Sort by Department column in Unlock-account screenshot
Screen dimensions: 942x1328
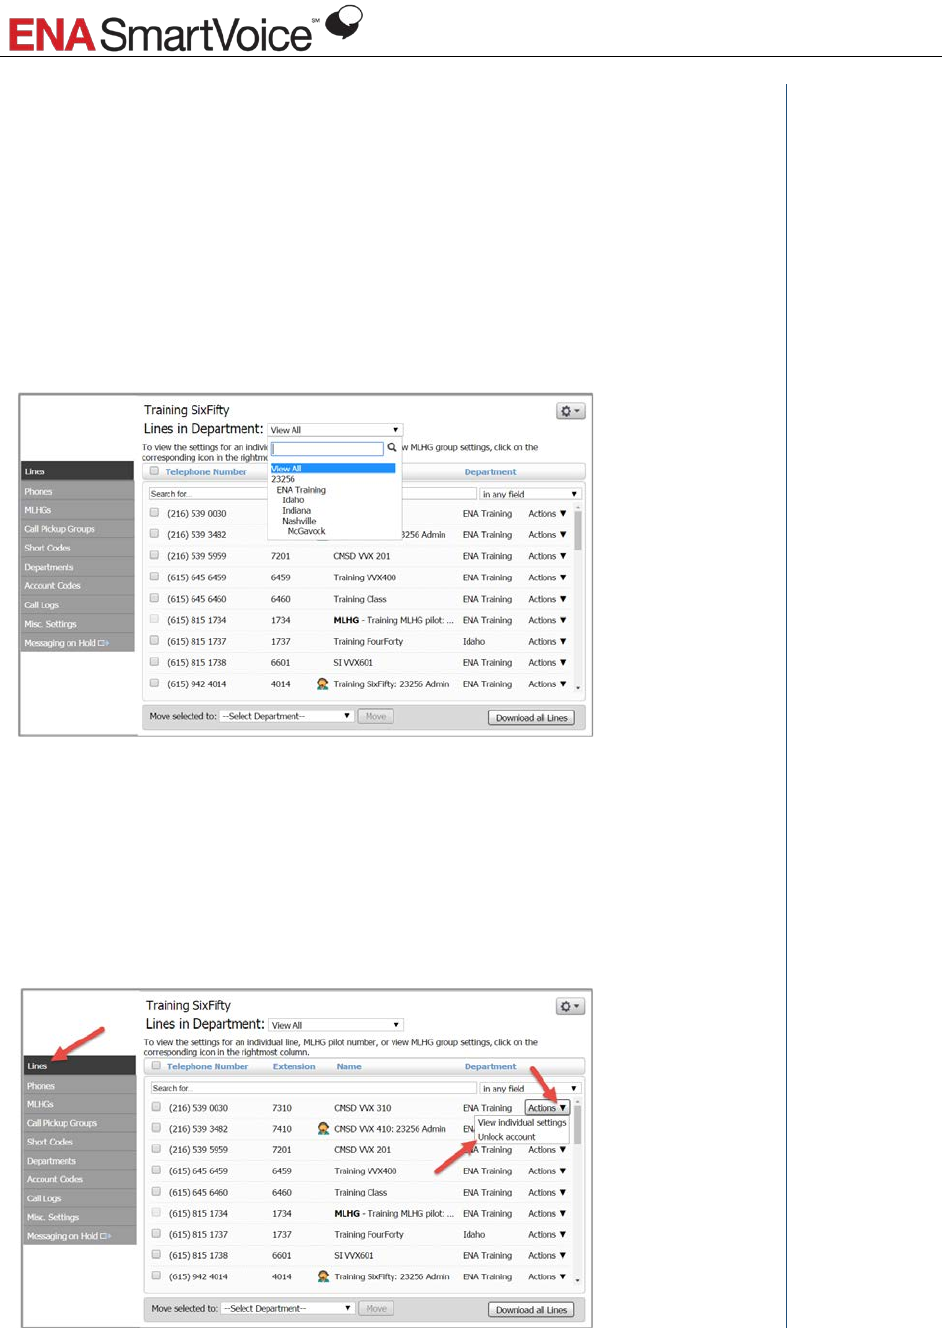pyautogui.click(x=491, y=1066)
